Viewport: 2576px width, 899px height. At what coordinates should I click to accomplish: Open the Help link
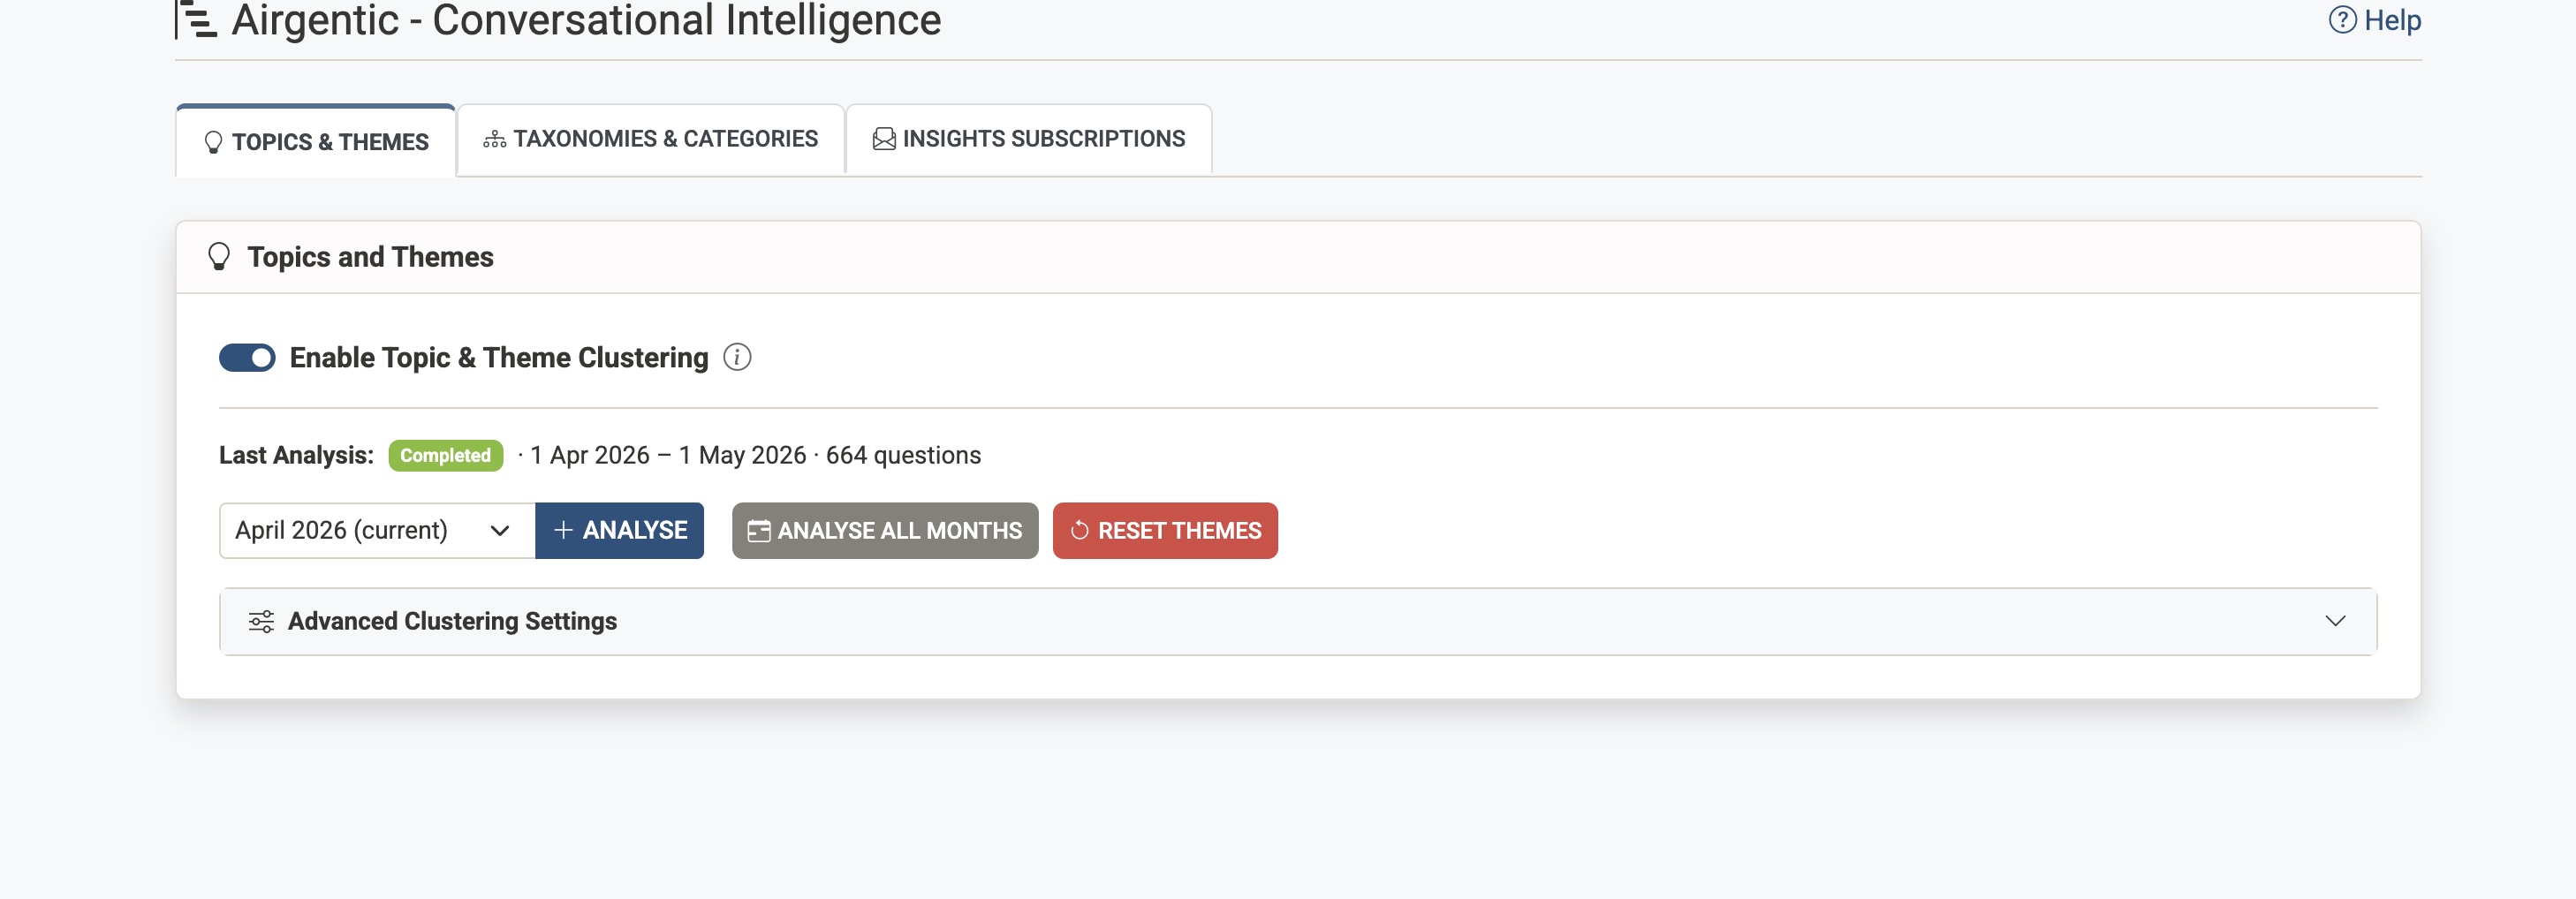[x=2391, y=20]
